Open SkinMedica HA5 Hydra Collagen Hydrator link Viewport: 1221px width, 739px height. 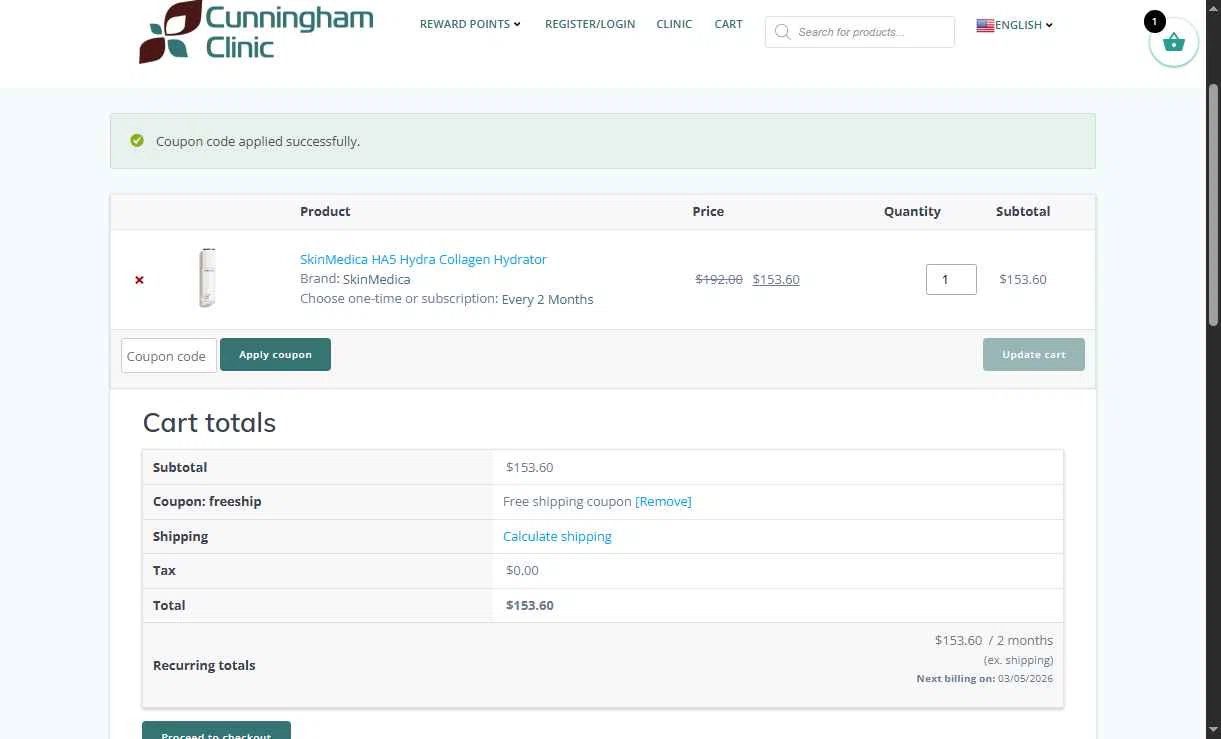click(x=423, y=259)
